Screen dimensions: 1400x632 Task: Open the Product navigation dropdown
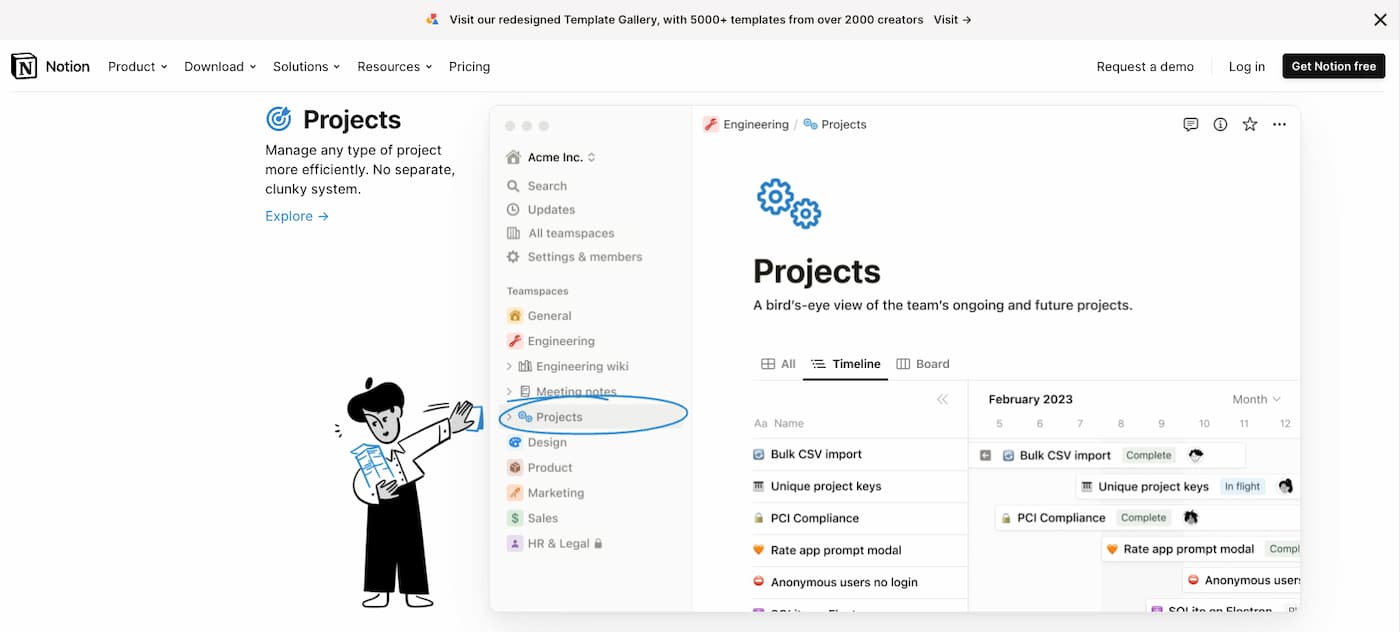click(x=137, y=66)
